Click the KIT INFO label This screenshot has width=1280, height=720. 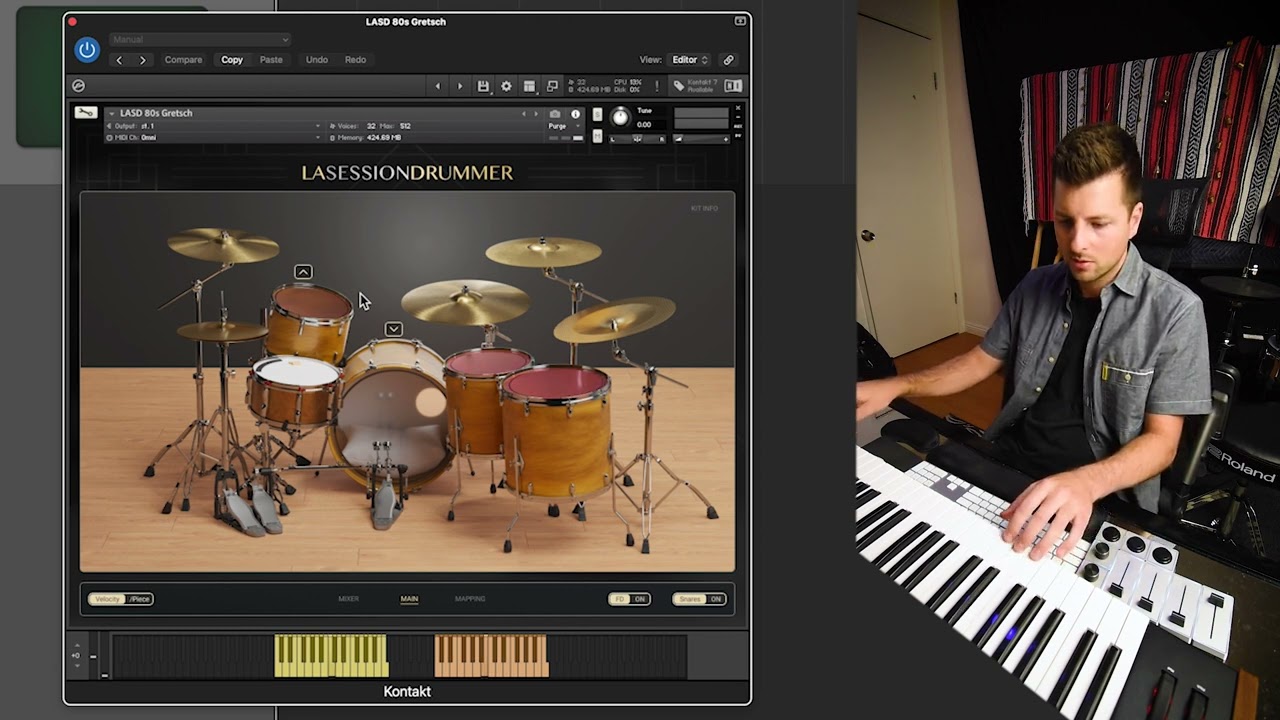pos(704,208)
